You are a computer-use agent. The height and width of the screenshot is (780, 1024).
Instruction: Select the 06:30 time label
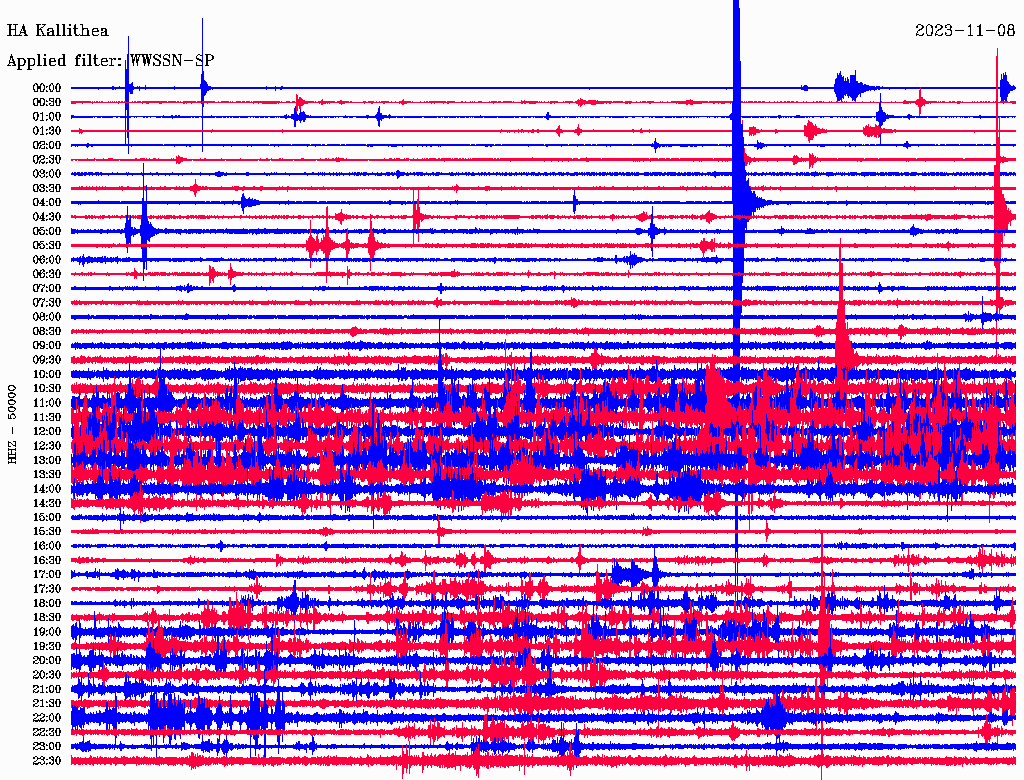pos(47,274)
